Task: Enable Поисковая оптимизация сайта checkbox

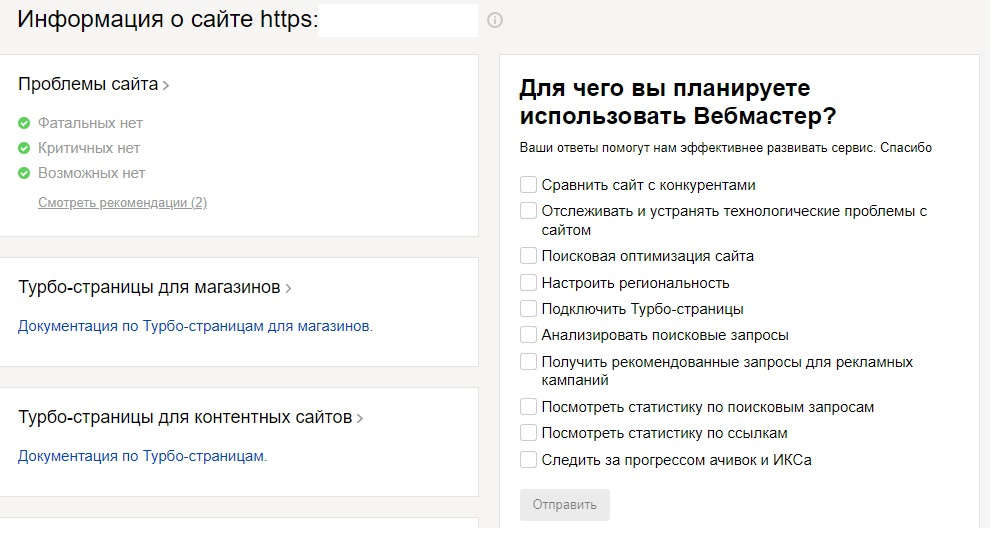Action: point(528,256)
